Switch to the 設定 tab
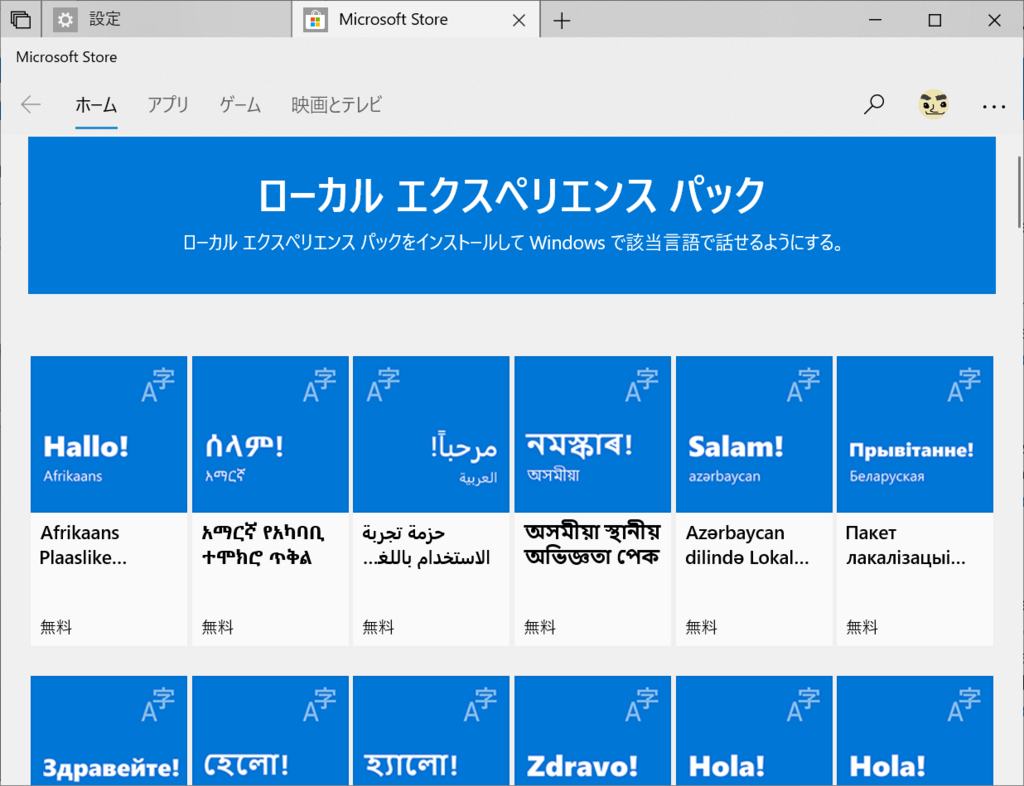 coord(167,20)
